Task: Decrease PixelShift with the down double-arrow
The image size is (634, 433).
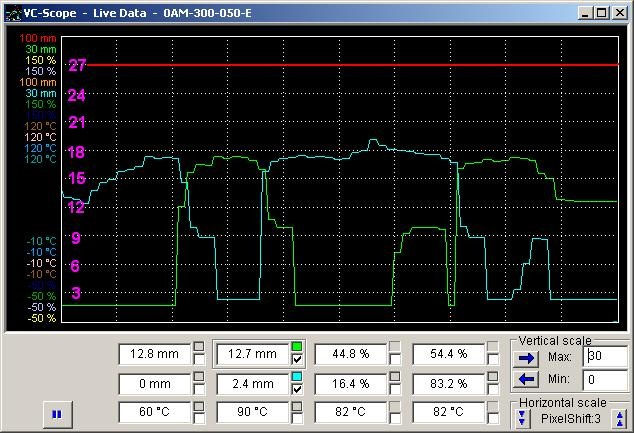Action: (522, 418)
